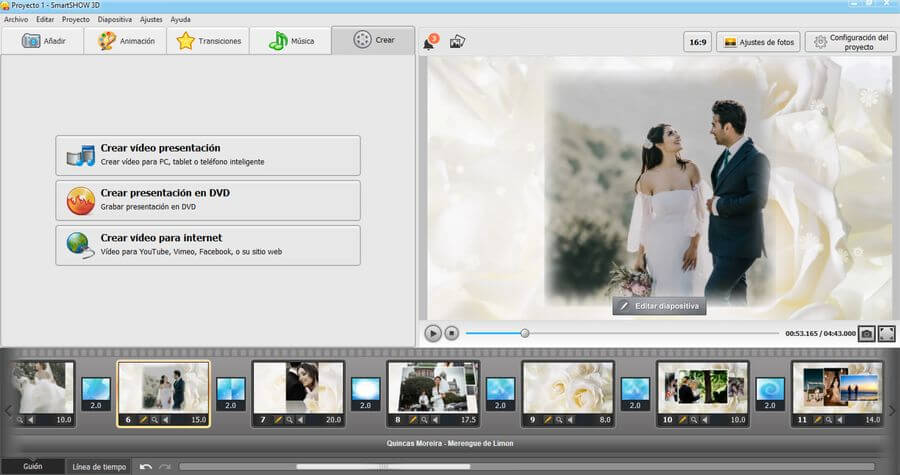
Task: Open the notifications bell icon
Action: [429, 41]
